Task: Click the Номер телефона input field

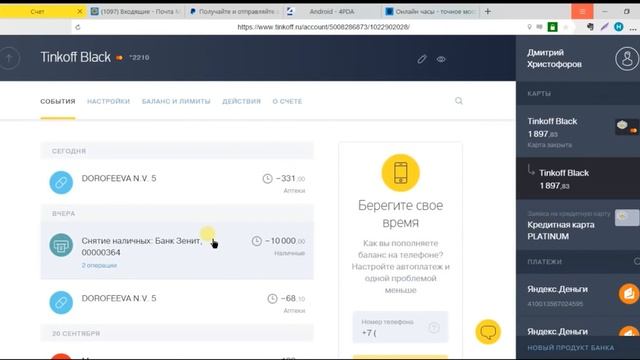Action: click(400, 327)
